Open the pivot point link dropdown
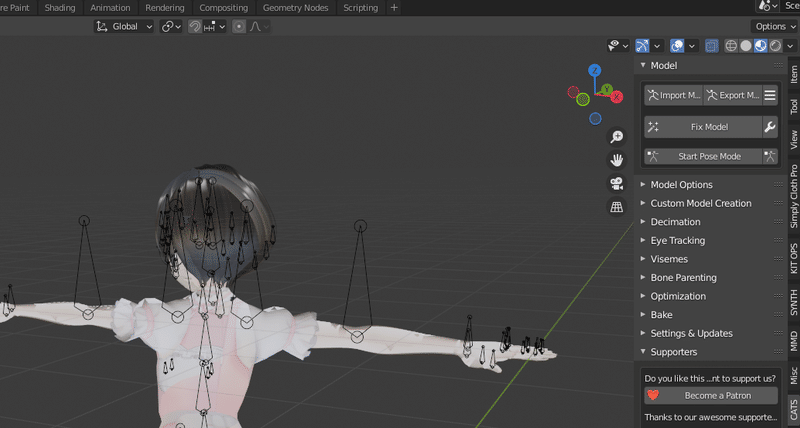The height and width of the screenshot is (428, 800). (x=171, y=27)
